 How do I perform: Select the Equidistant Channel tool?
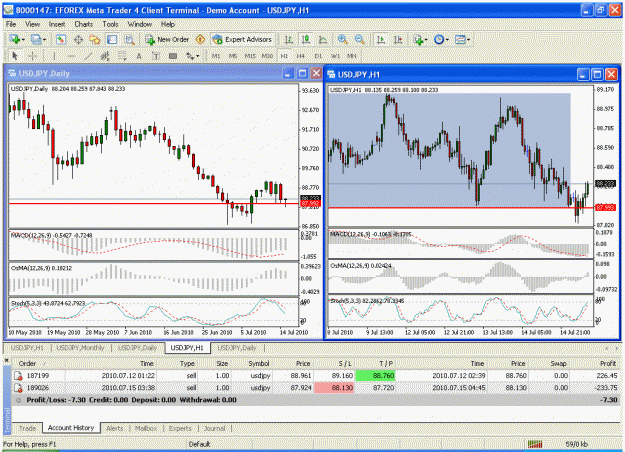(x=105, y=56)
